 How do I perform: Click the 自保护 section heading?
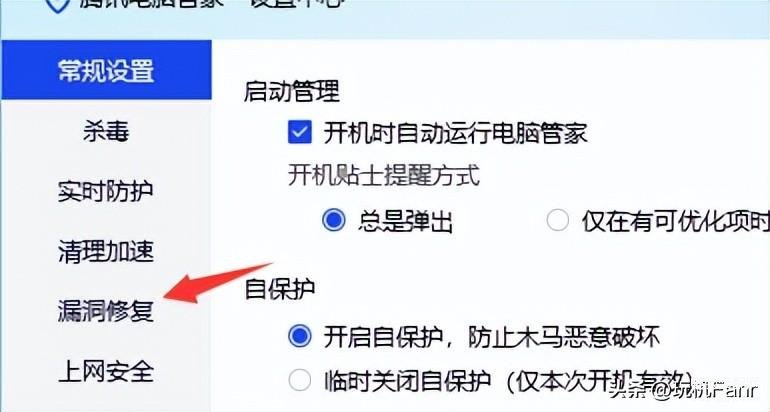[280, 289]
